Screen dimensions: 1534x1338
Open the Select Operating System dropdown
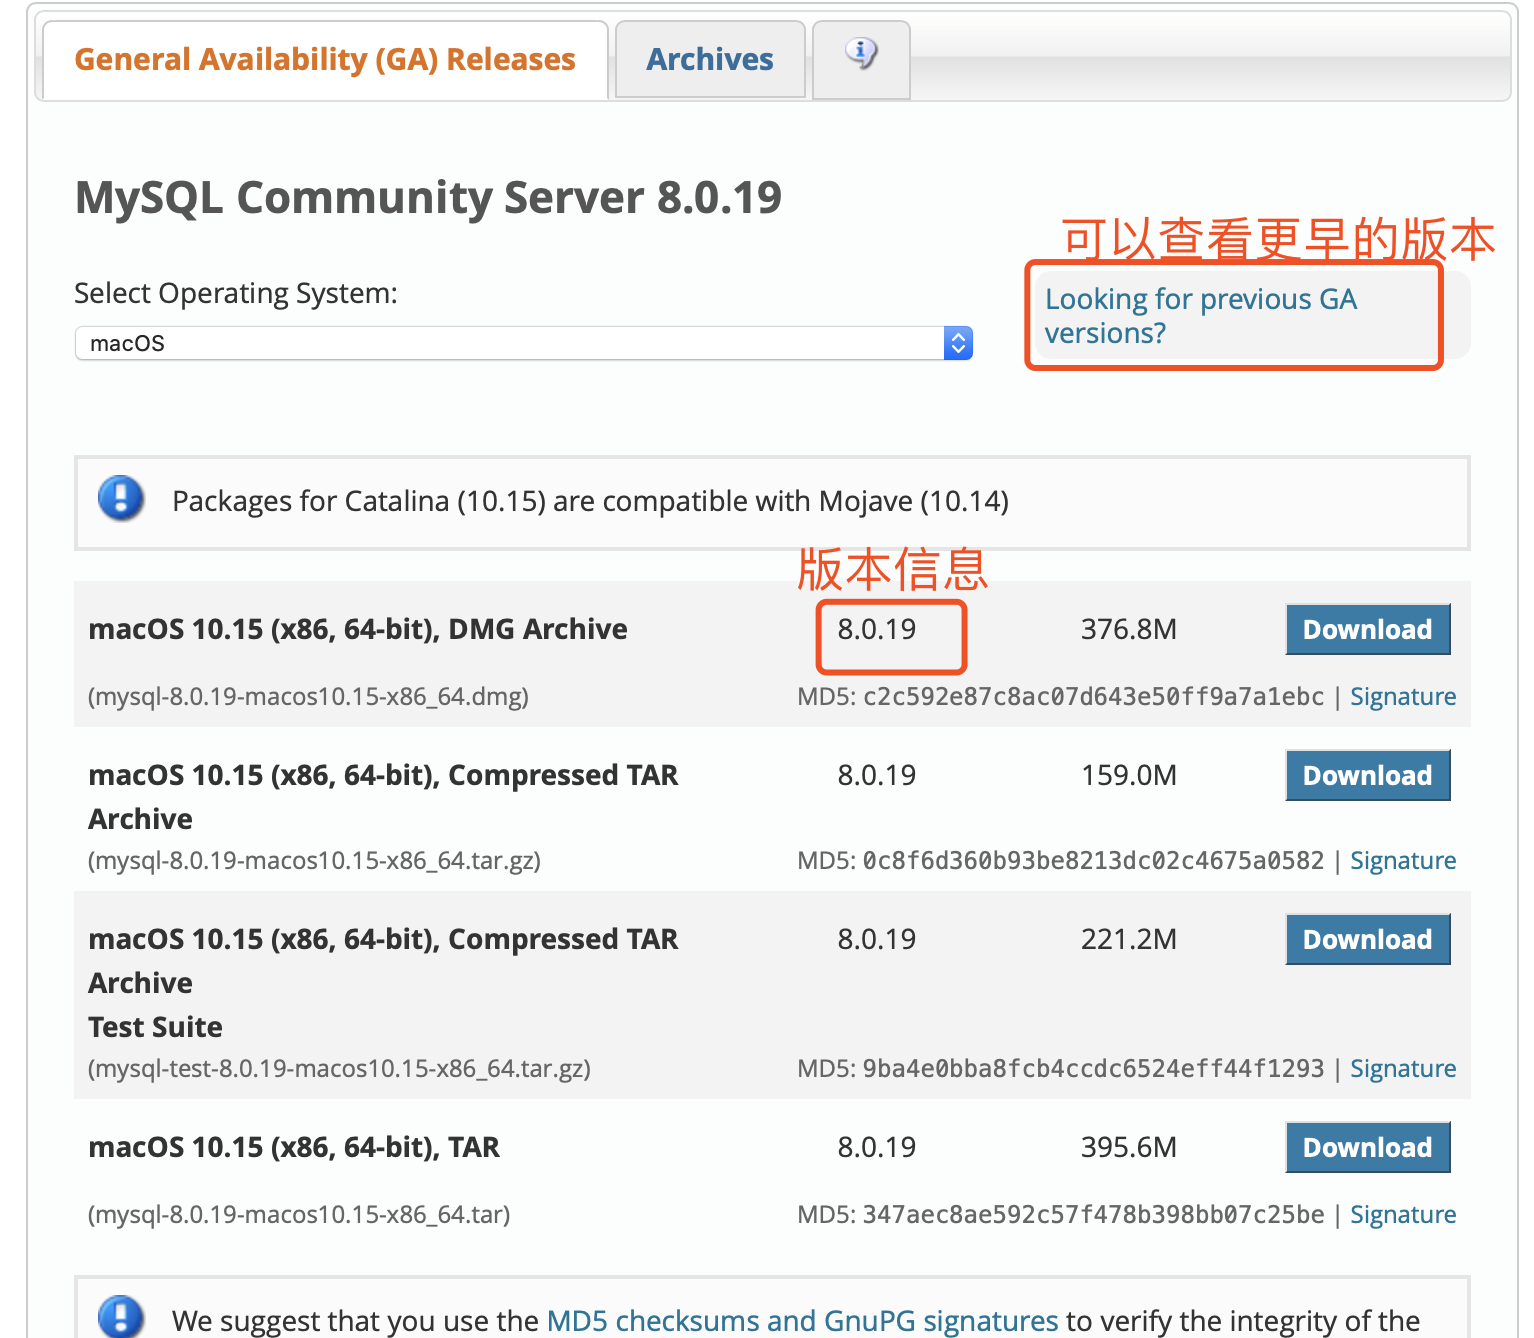520,343
